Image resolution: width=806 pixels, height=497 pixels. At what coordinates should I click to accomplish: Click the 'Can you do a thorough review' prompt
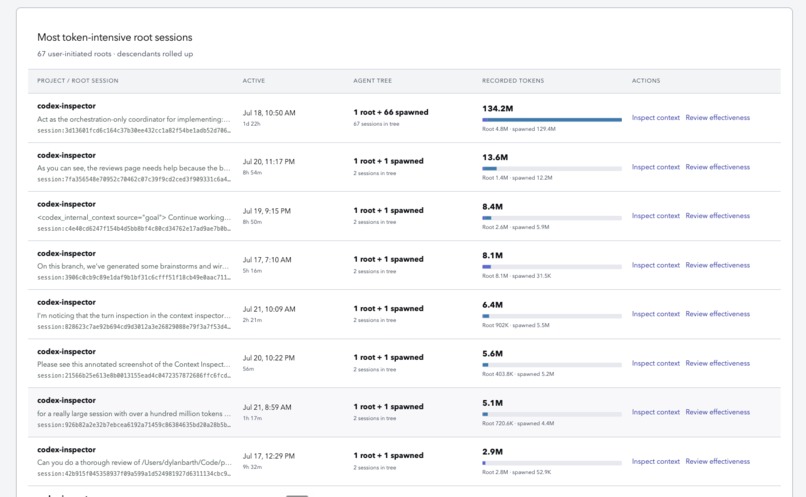coord(134,463)
